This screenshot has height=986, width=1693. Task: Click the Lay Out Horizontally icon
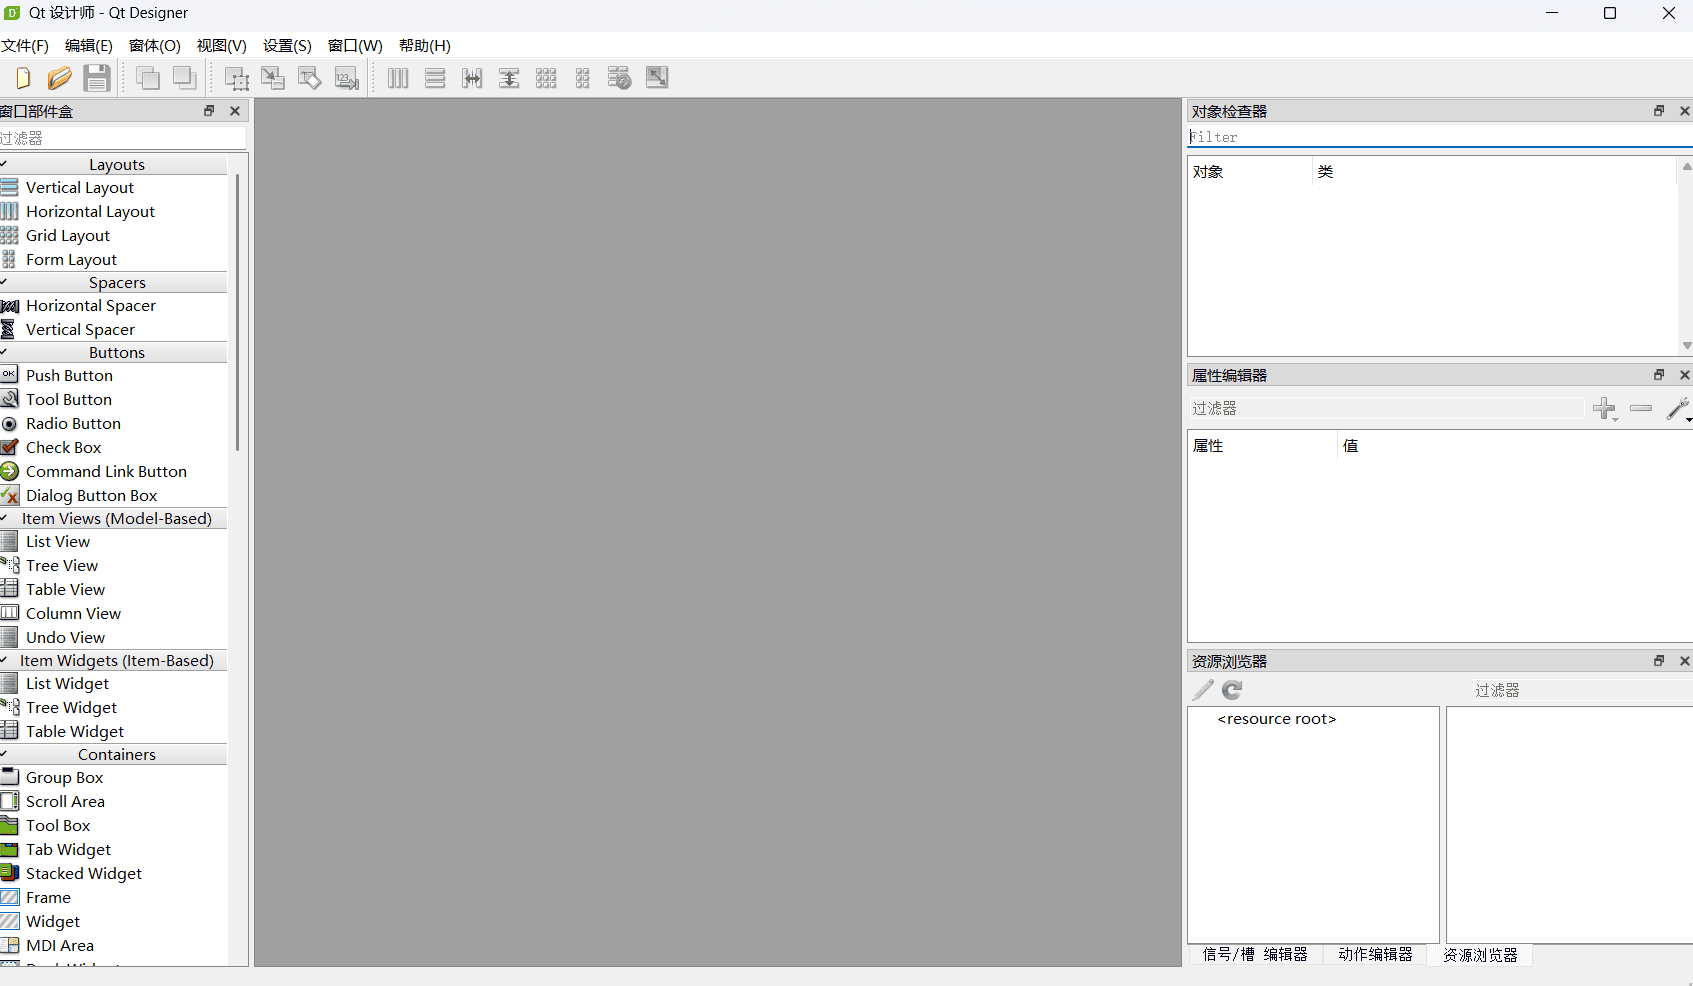(398, 78)
